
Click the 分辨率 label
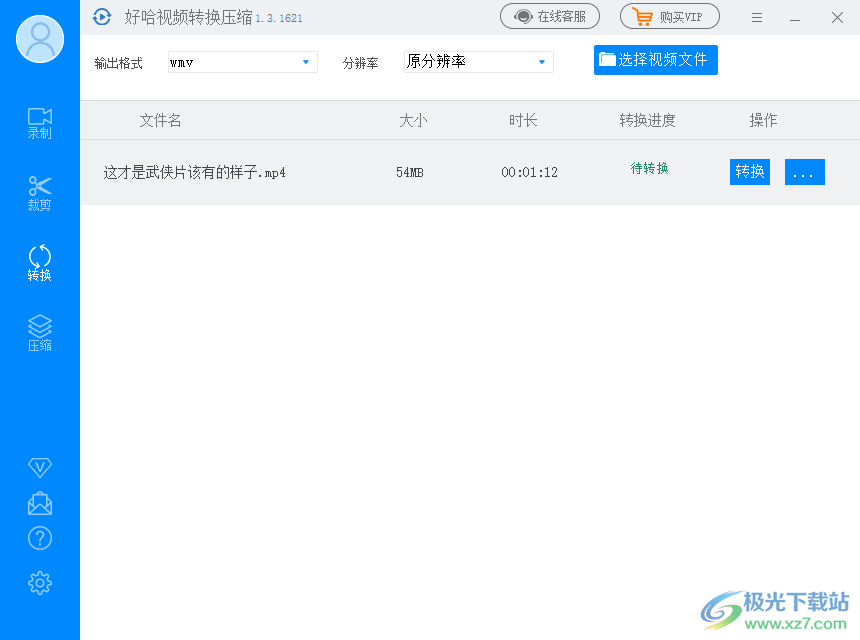360,63
